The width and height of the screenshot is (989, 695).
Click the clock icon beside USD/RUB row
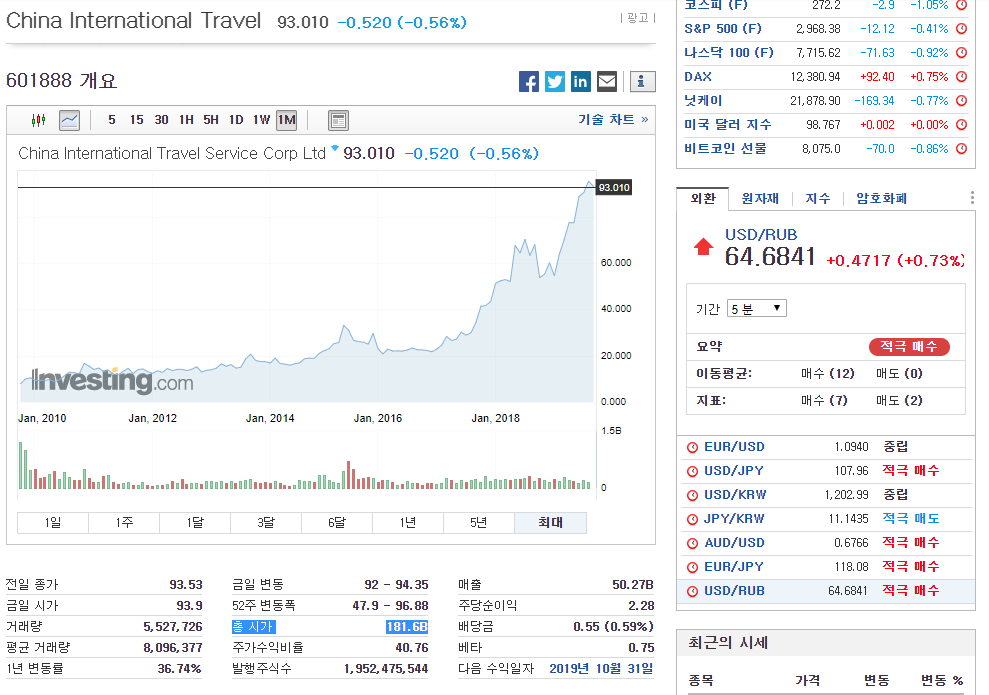pyautogui.click(x=692, y=591)
